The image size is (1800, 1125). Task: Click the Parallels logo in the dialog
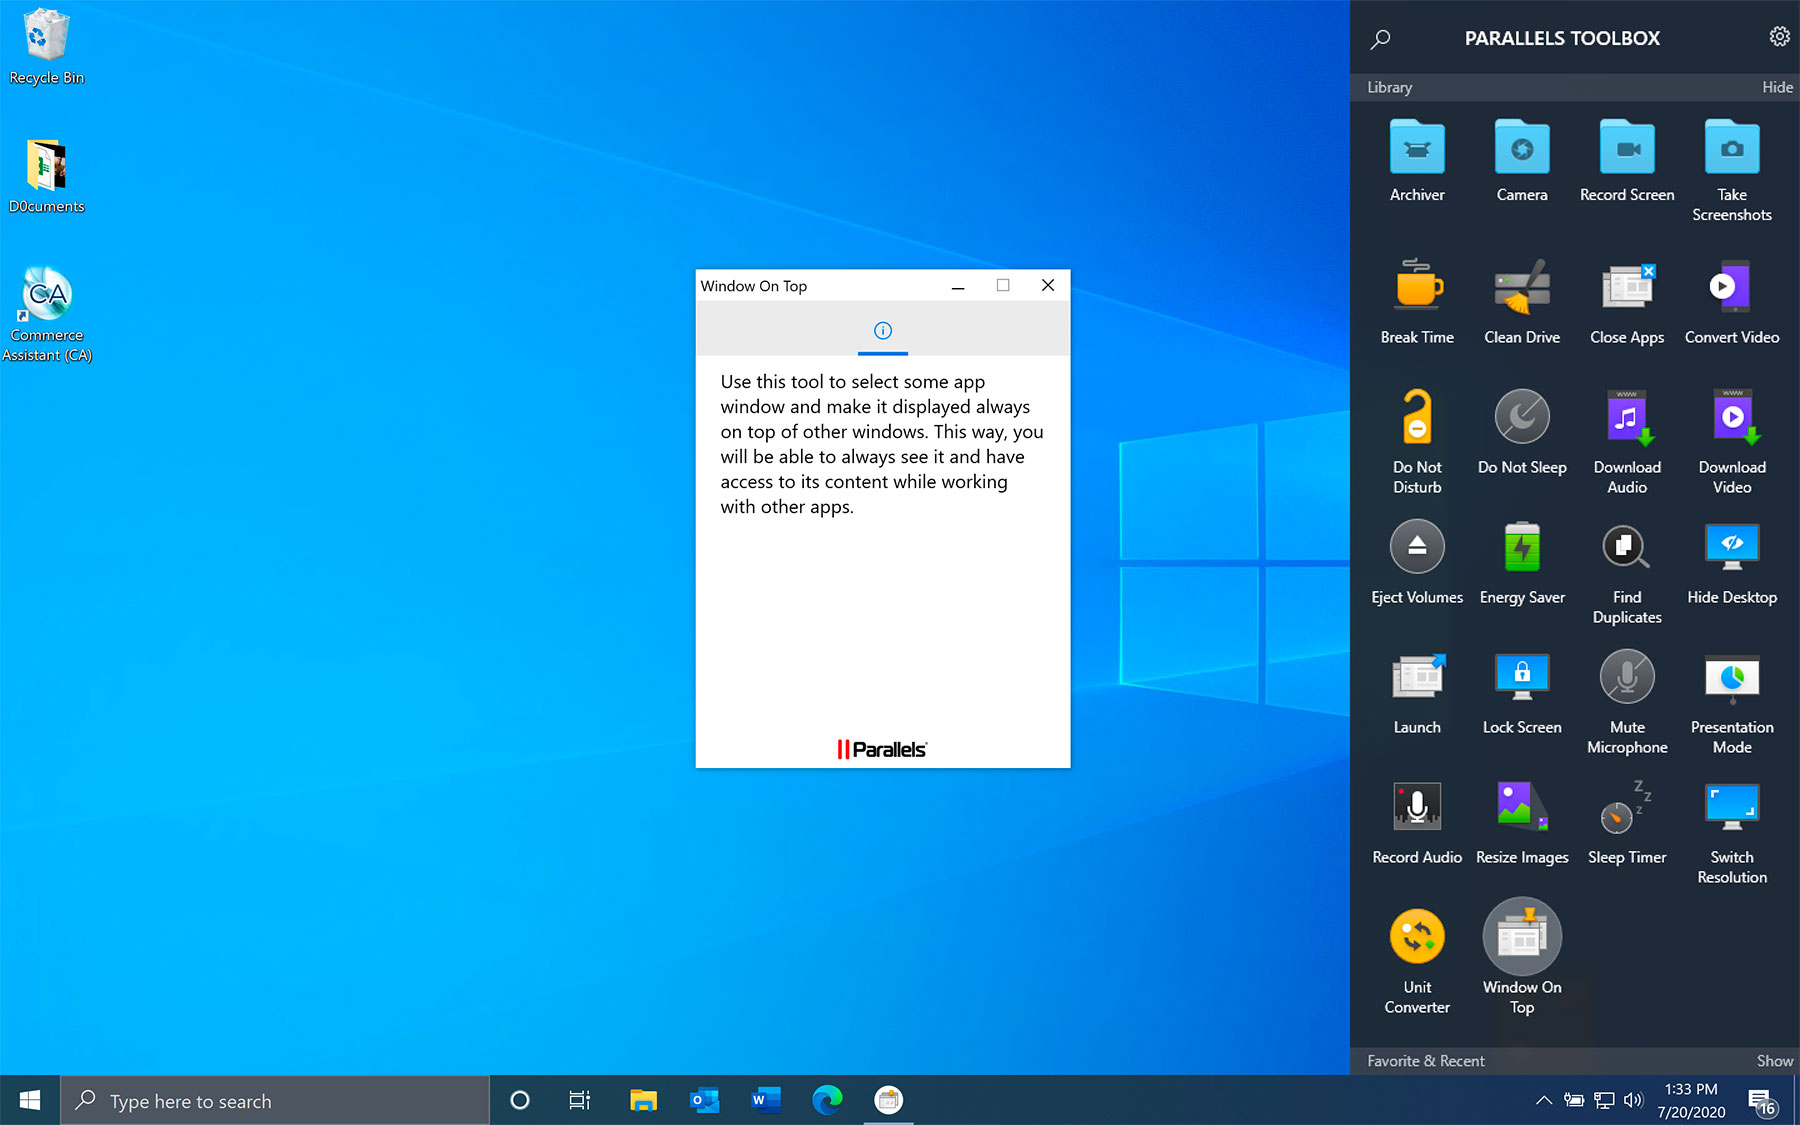pos(883,748)
